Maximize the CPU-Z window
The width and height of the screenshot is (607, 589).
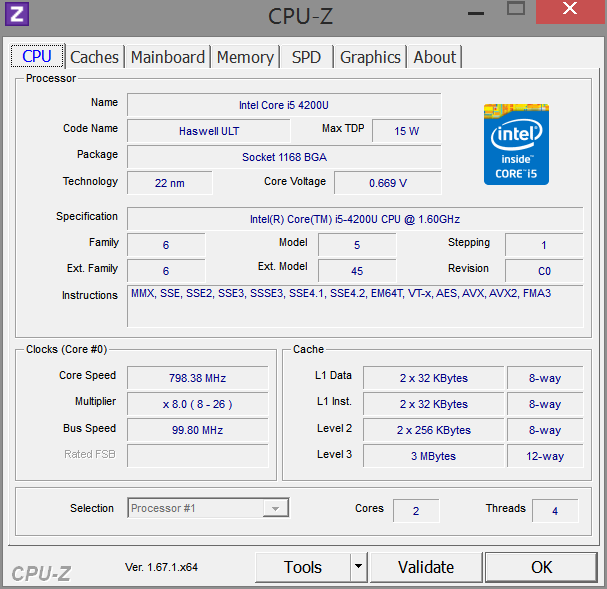pos(516,9)
